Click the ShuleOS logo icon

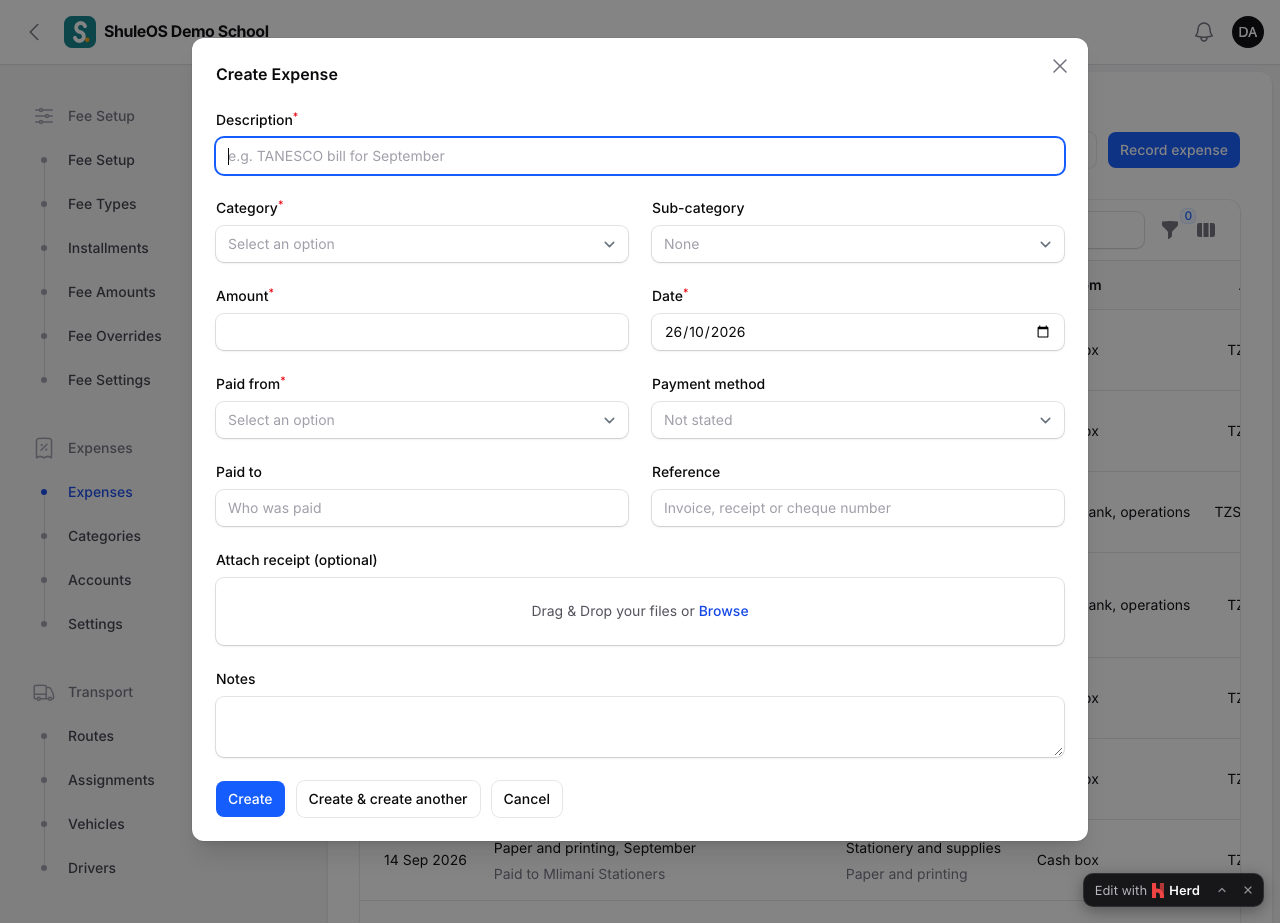point(80,32)
